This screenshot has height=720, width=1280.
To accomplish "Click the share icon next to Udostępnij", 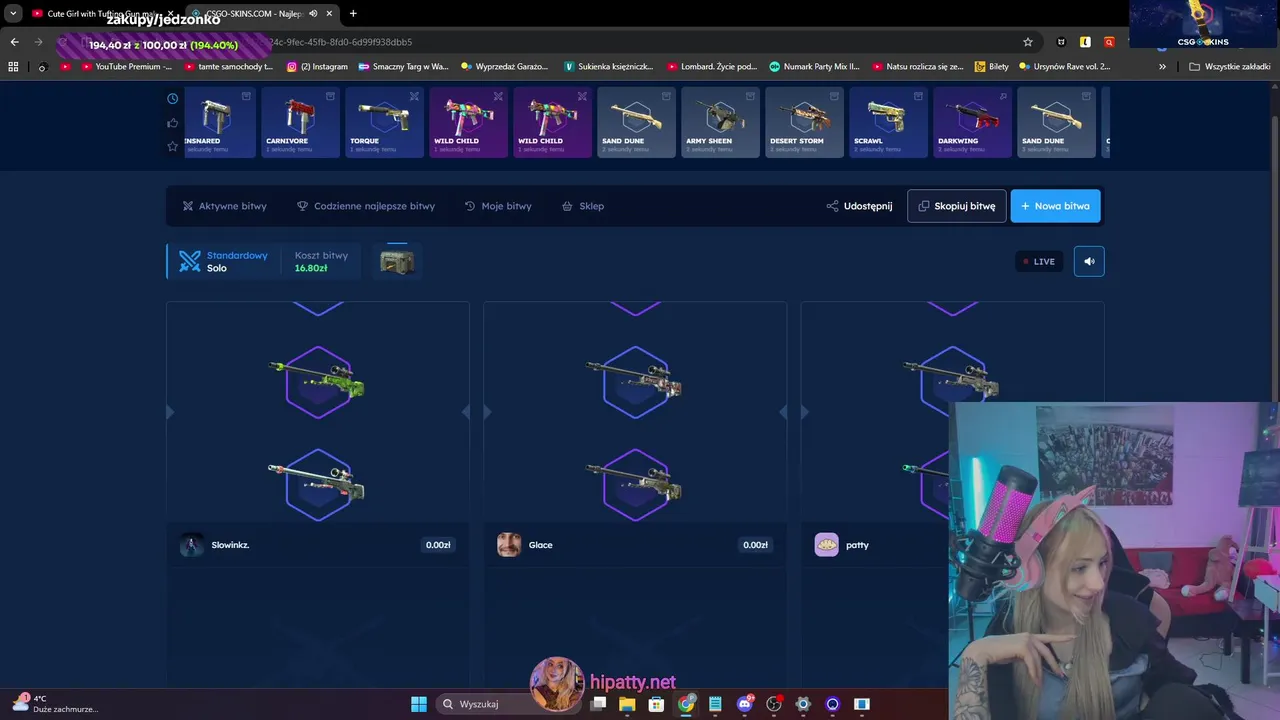I will tap(832, 206).
